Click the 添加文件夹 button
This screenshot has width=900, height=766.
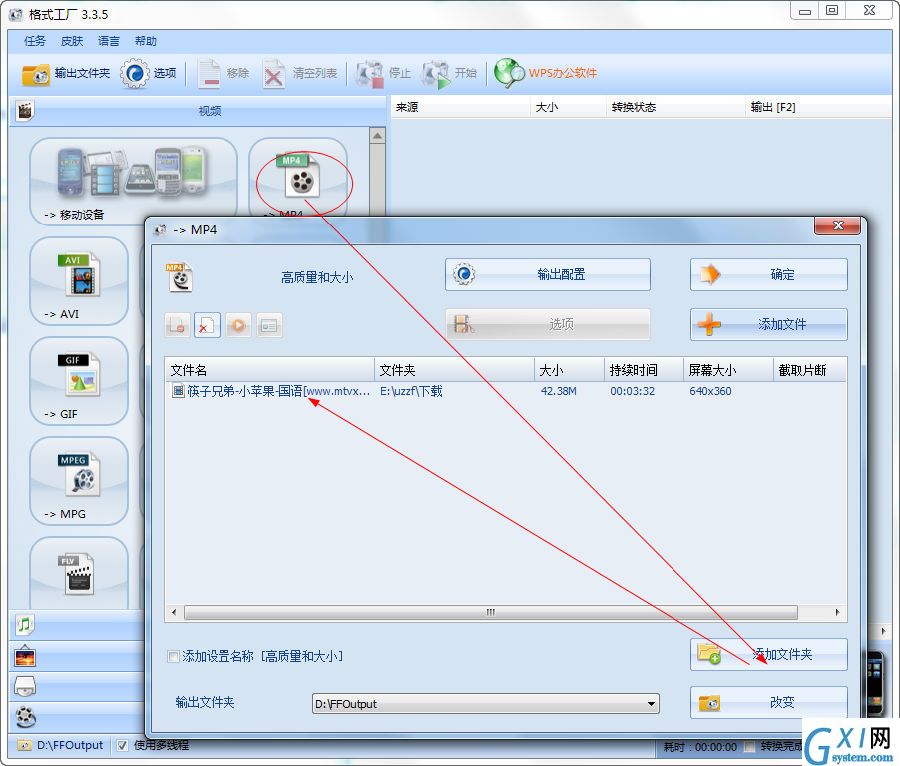pyautogui.click(x=769, y=654)
